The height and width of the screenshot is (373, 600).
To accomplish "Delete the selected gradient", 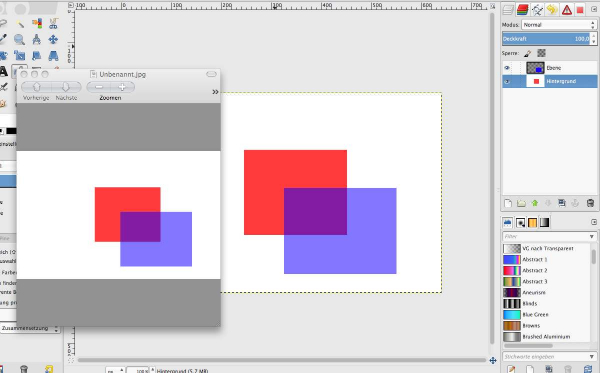I will 568,369.
